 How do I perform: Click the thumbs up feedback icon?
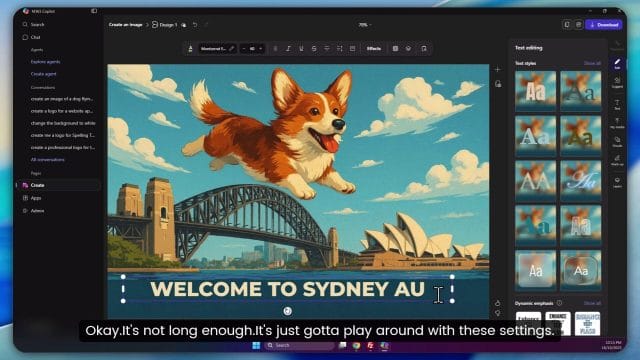[498, 303]
